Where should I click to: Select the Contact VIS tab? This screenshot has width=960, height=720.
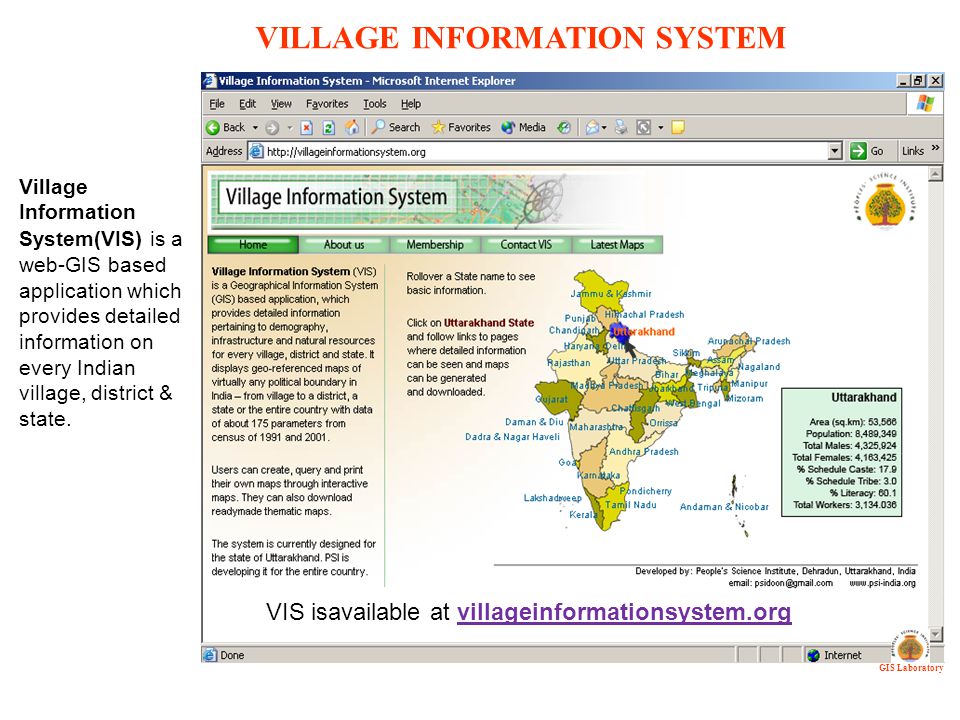tap(526, 244)
